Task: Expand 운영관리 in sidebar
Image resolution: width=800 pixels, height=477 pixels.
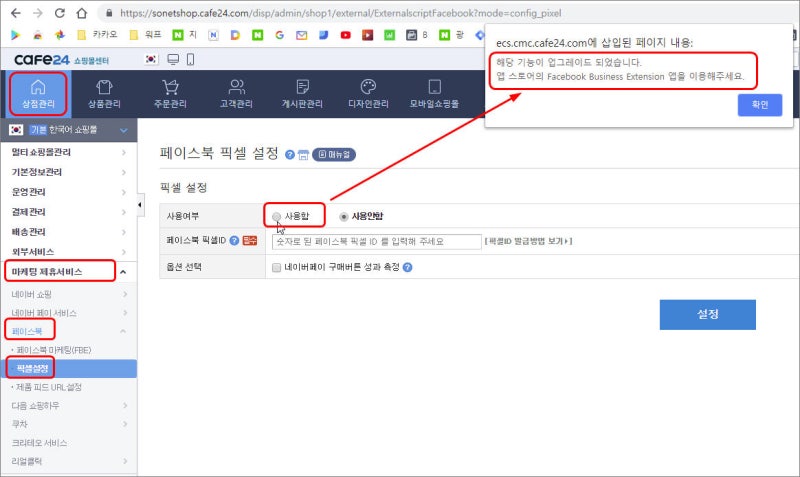Action: click(x=69, y=192)
